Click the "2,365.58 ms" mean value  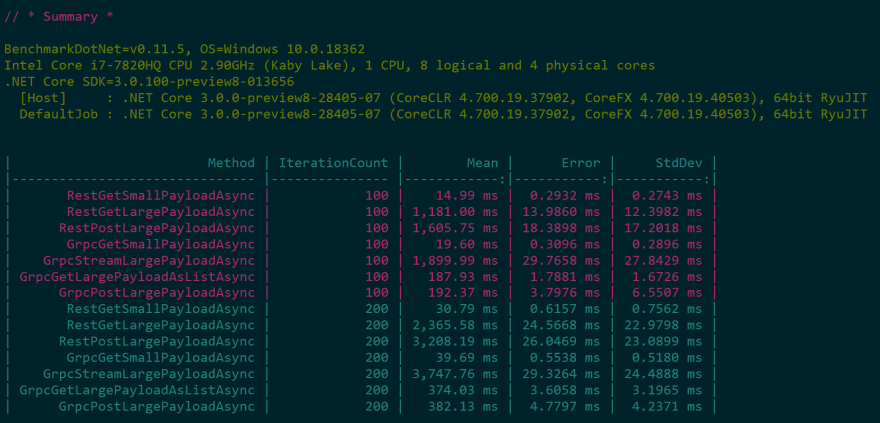tap(455, 325)
